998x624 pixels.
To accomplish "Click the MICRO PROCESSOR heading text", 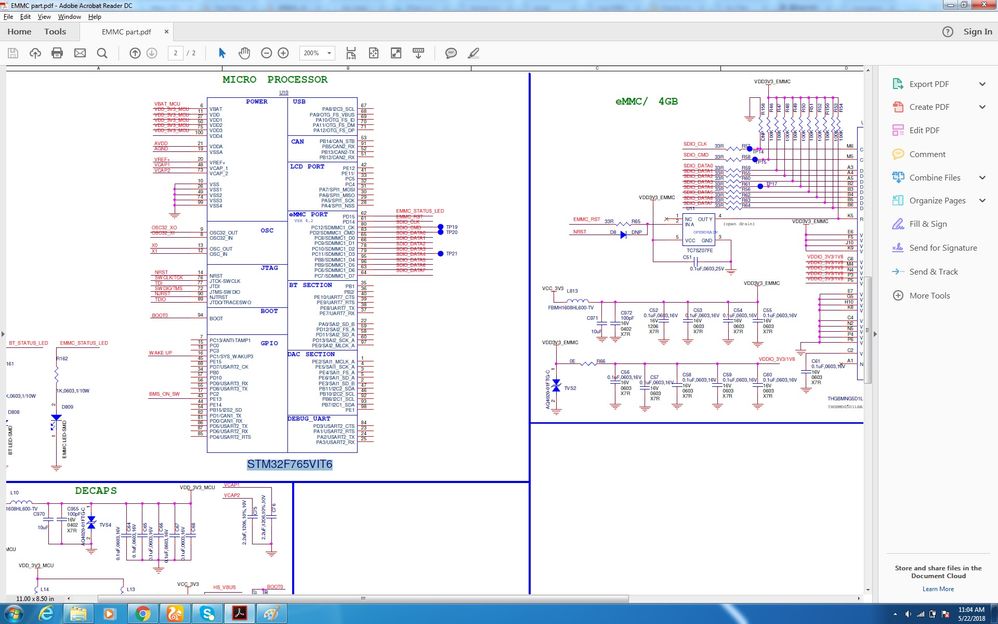I will point(275,80).
